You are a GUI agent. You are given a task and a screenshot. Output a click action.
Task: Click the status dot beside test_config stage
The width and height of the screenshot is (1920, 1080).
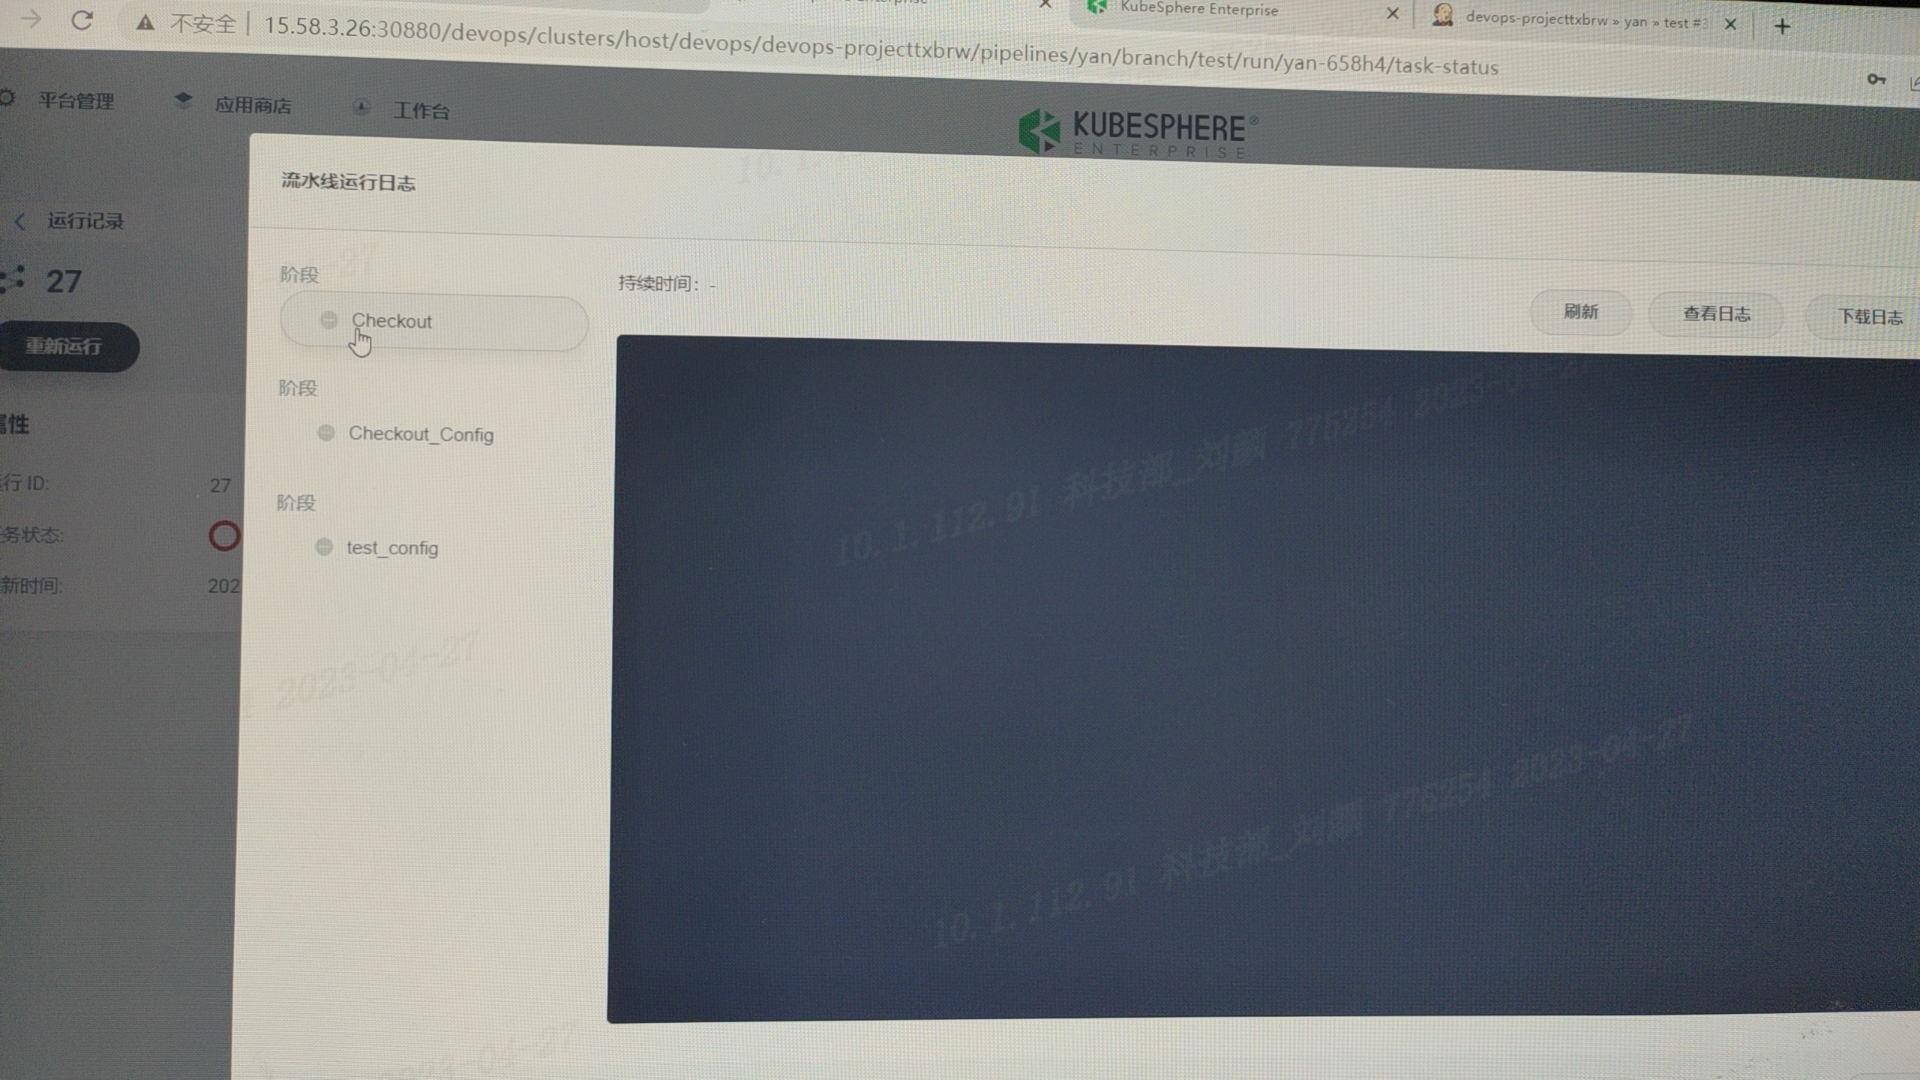pyautogui.click(x=324, y=547)
